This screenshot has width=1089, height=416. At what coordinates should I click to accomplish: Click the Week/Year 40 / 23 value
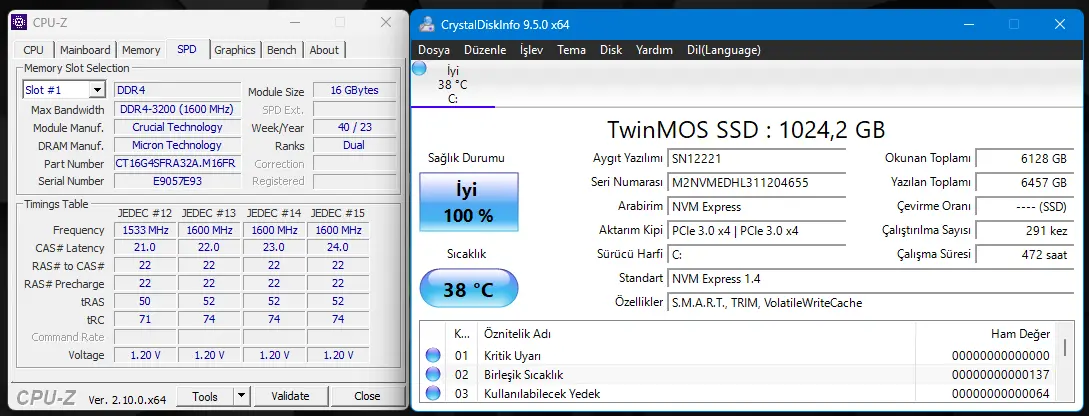pos(355,127)
